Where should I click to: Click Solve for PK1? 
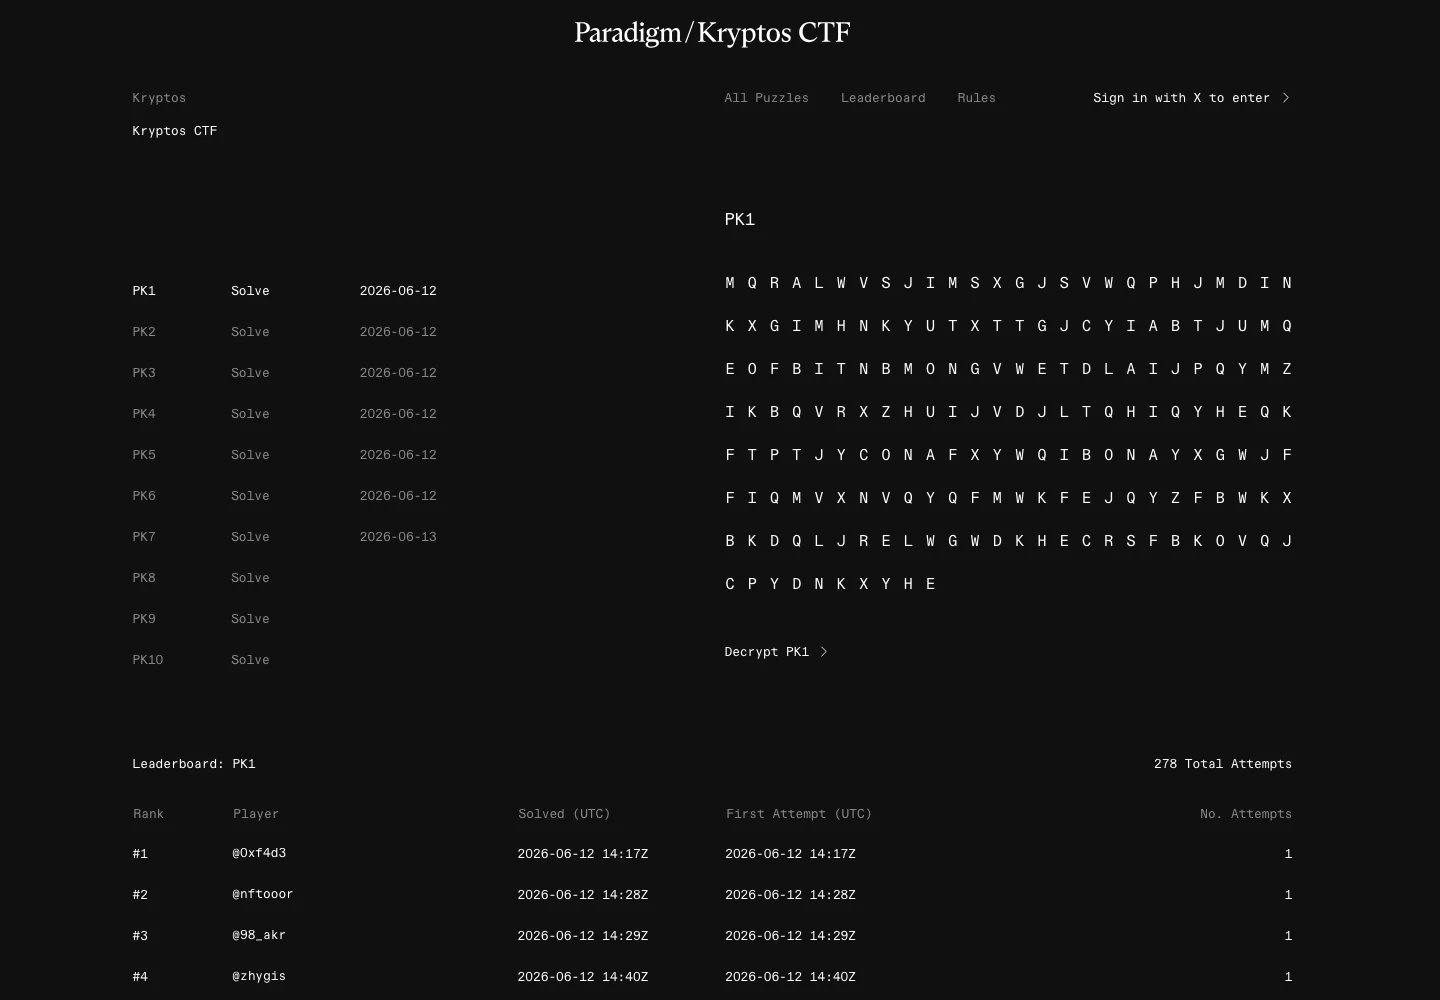point(250,291)
